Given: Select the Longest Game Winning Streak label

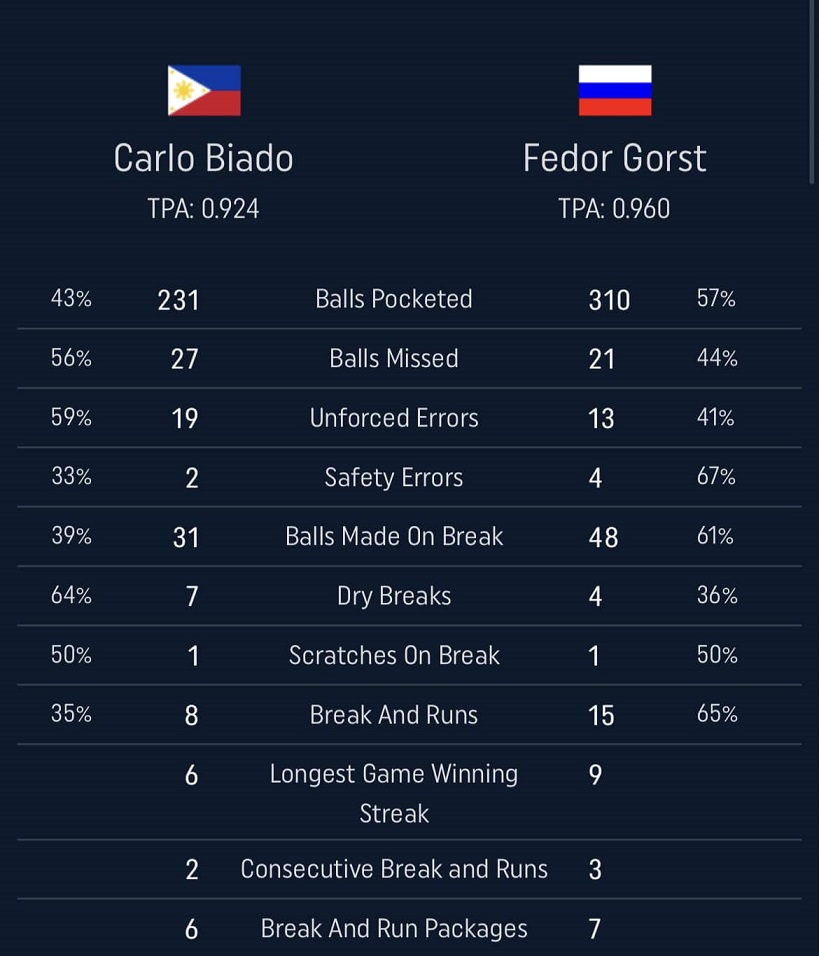Looking at the screenshot, I should pos(394,793).
